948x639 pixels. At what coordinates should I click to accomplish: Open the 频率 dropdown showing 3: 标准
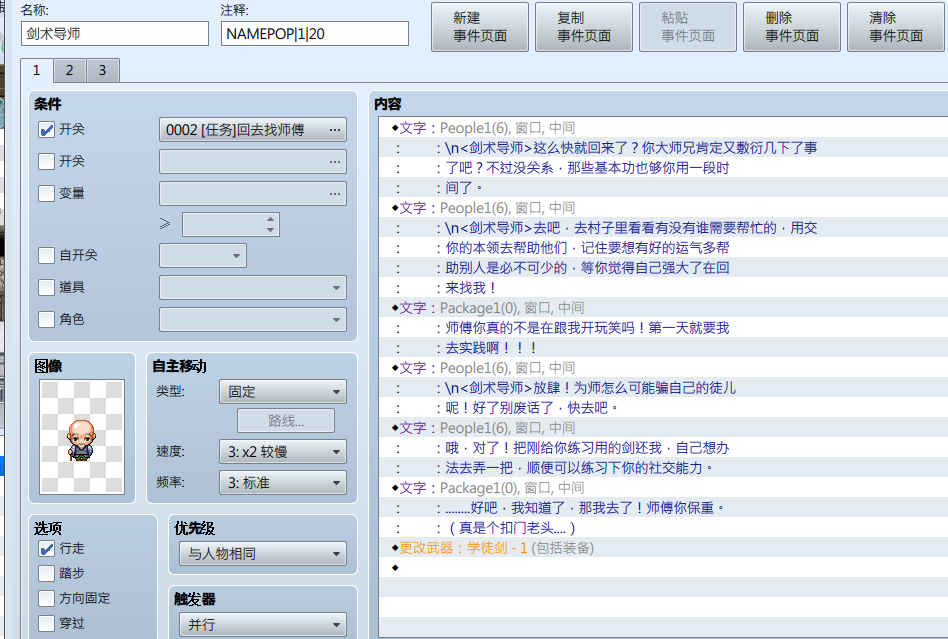click(283, 483)
